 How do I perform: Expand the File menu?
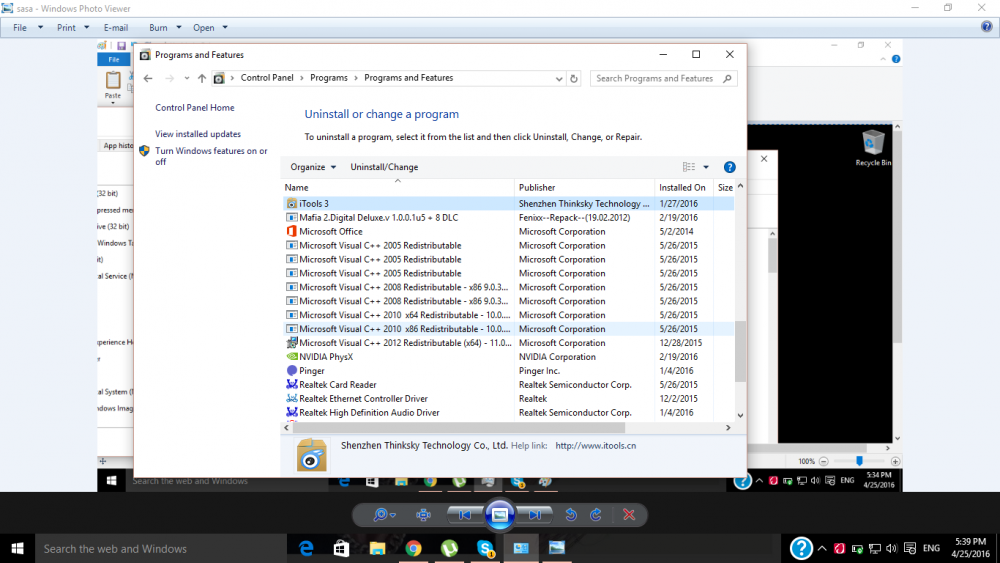(x=27, y=28)
